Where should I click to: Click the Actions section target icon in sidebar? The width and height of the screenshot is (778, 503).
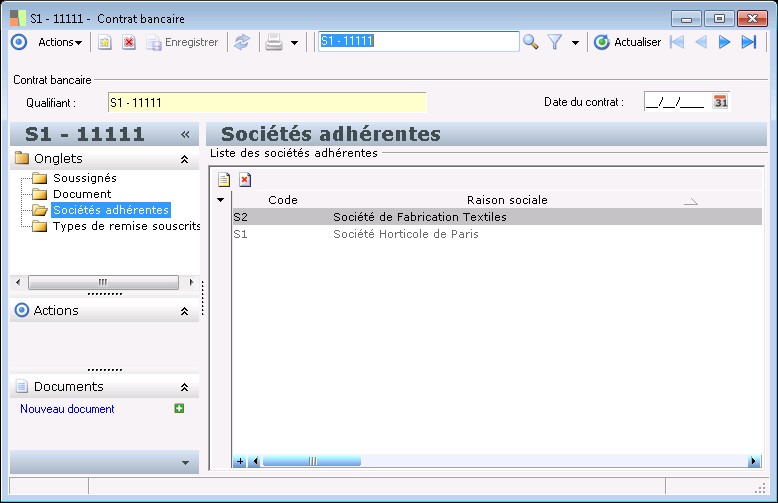coord(22,311)
